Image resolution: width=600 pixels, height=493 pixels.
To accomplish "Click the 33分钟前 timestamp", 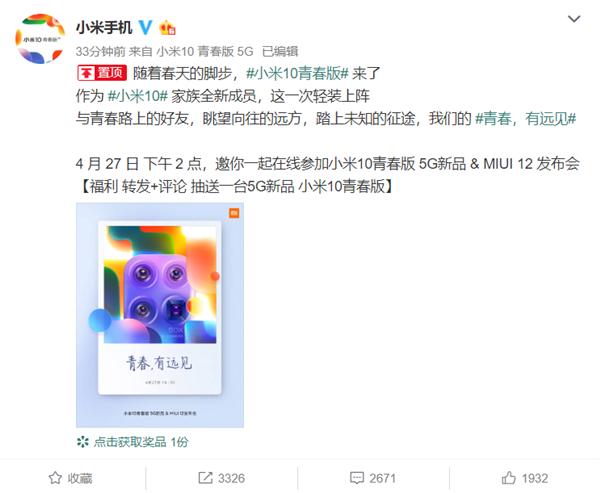I will click(100, 51).
